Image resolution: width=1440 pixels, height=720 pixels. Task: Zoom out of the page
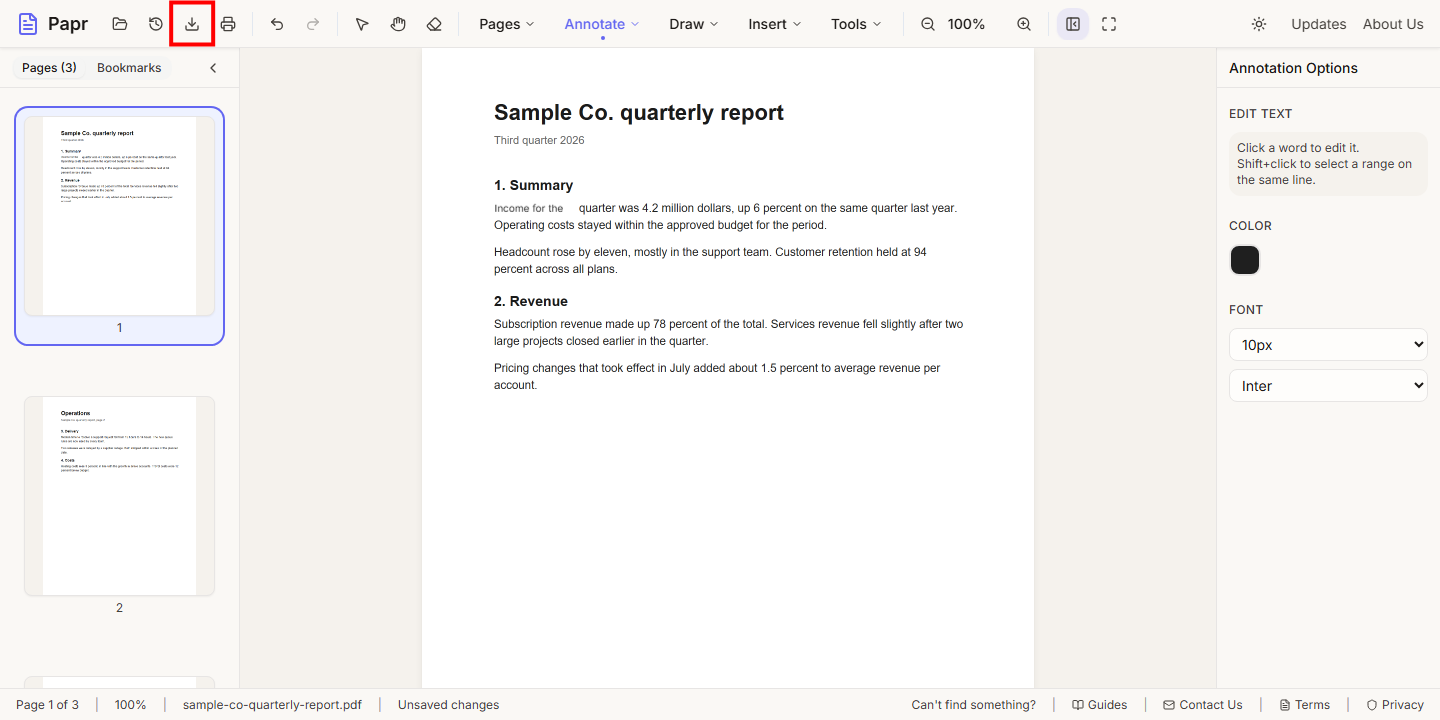(x=928, y=24)
